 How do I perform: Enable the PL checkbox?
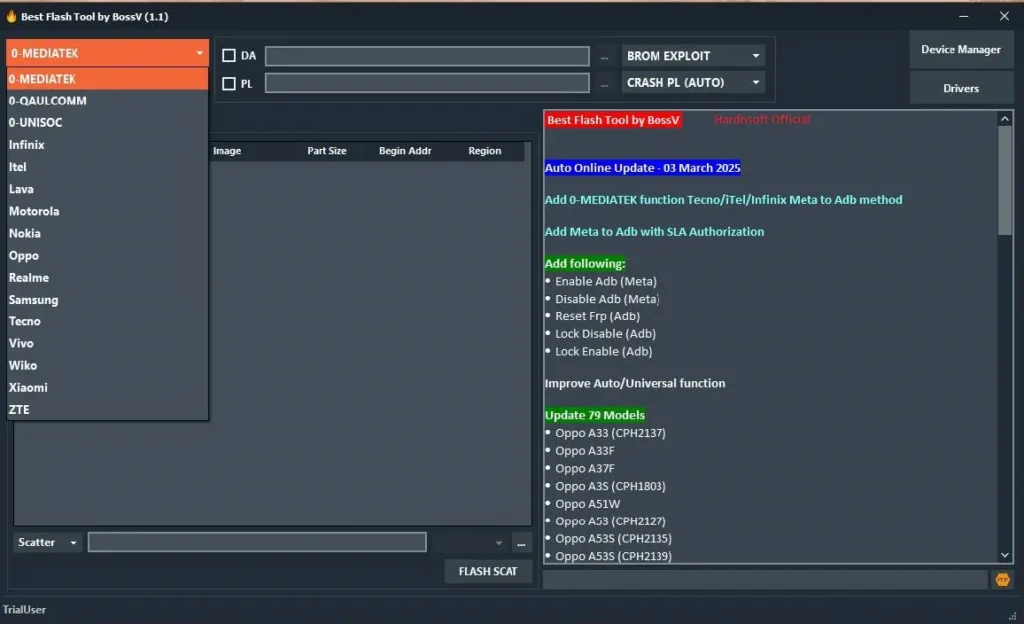pyautogui.click(x=229, y=84)
